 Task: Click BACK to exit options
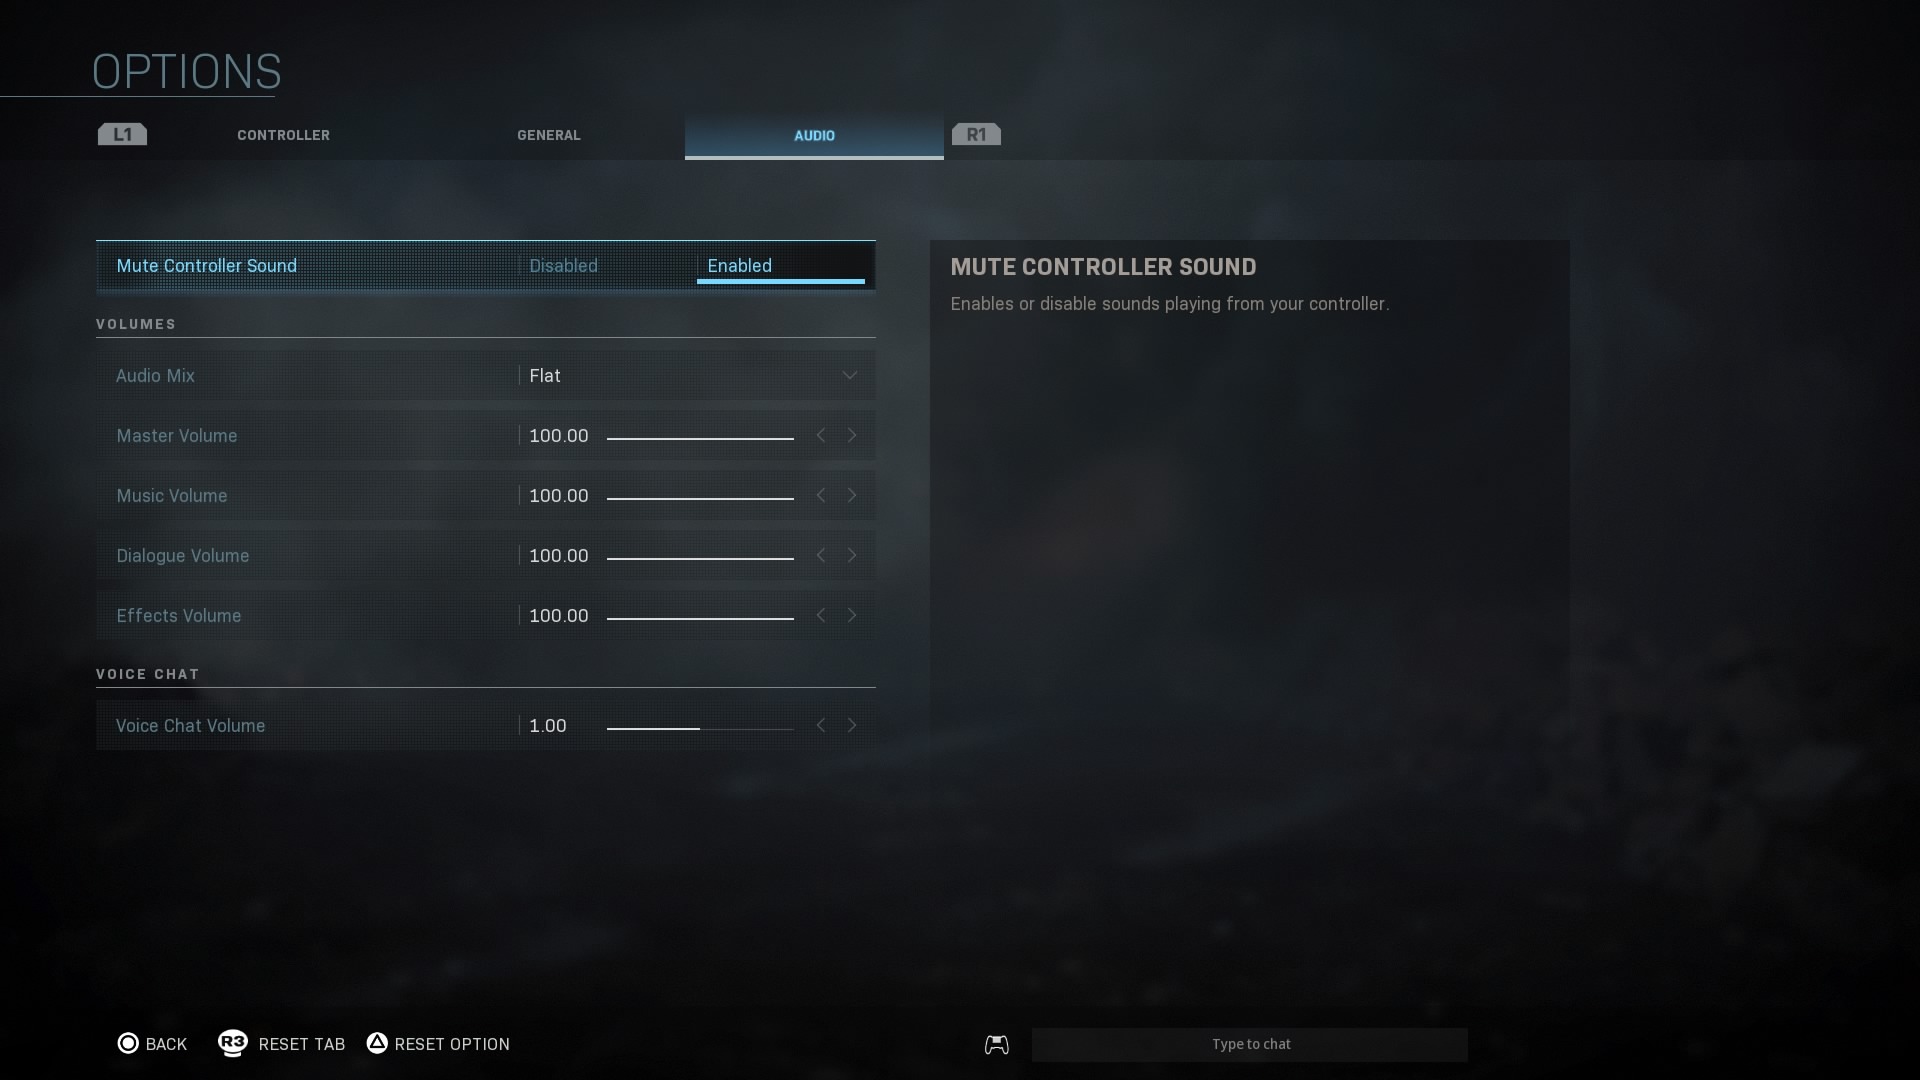[x=152, y=1043]
